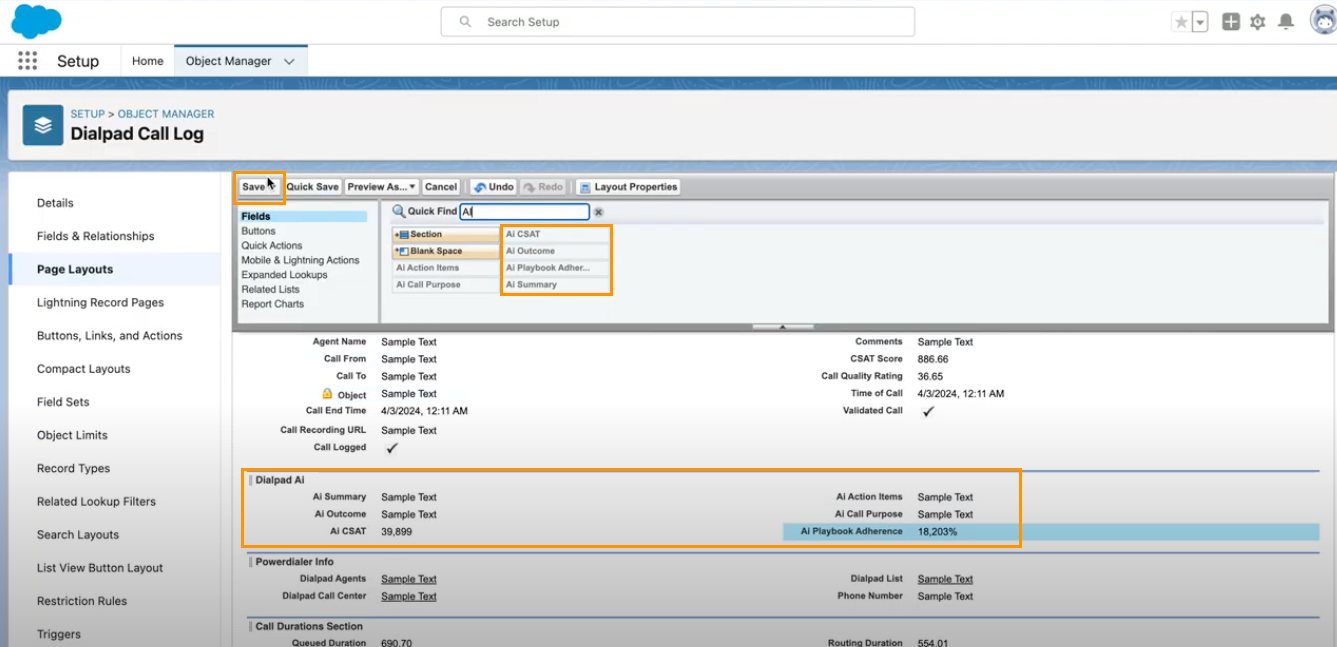
Task: Open the App Launcher grid icon
Action: tap(27, 61)
